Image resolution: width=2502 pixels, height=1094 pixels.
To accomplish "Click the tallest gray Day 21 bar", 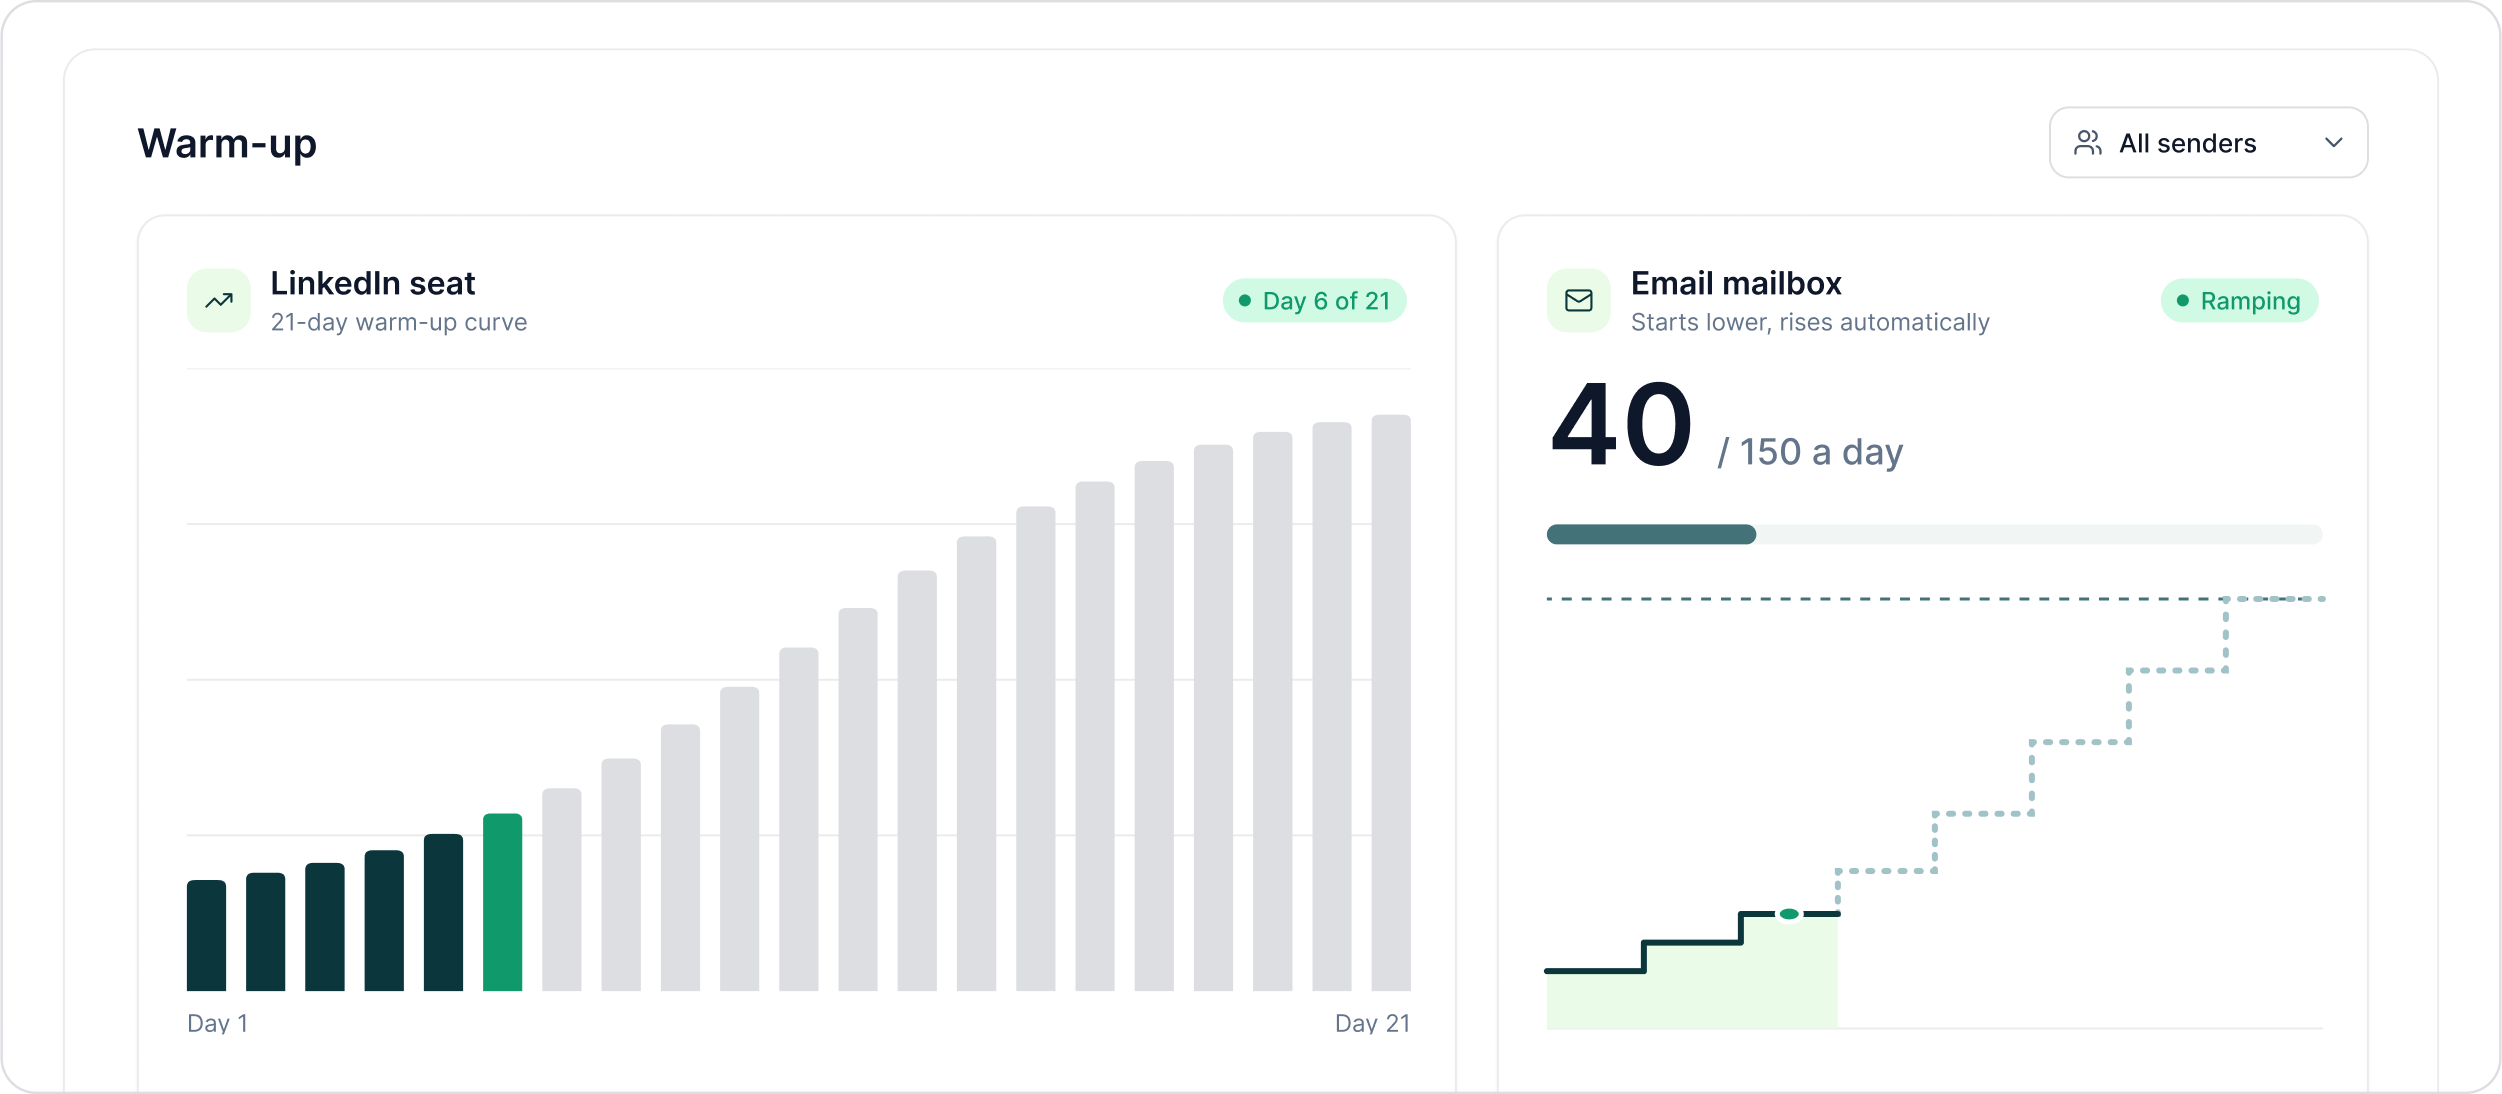I will click(x=1391, y=703).
